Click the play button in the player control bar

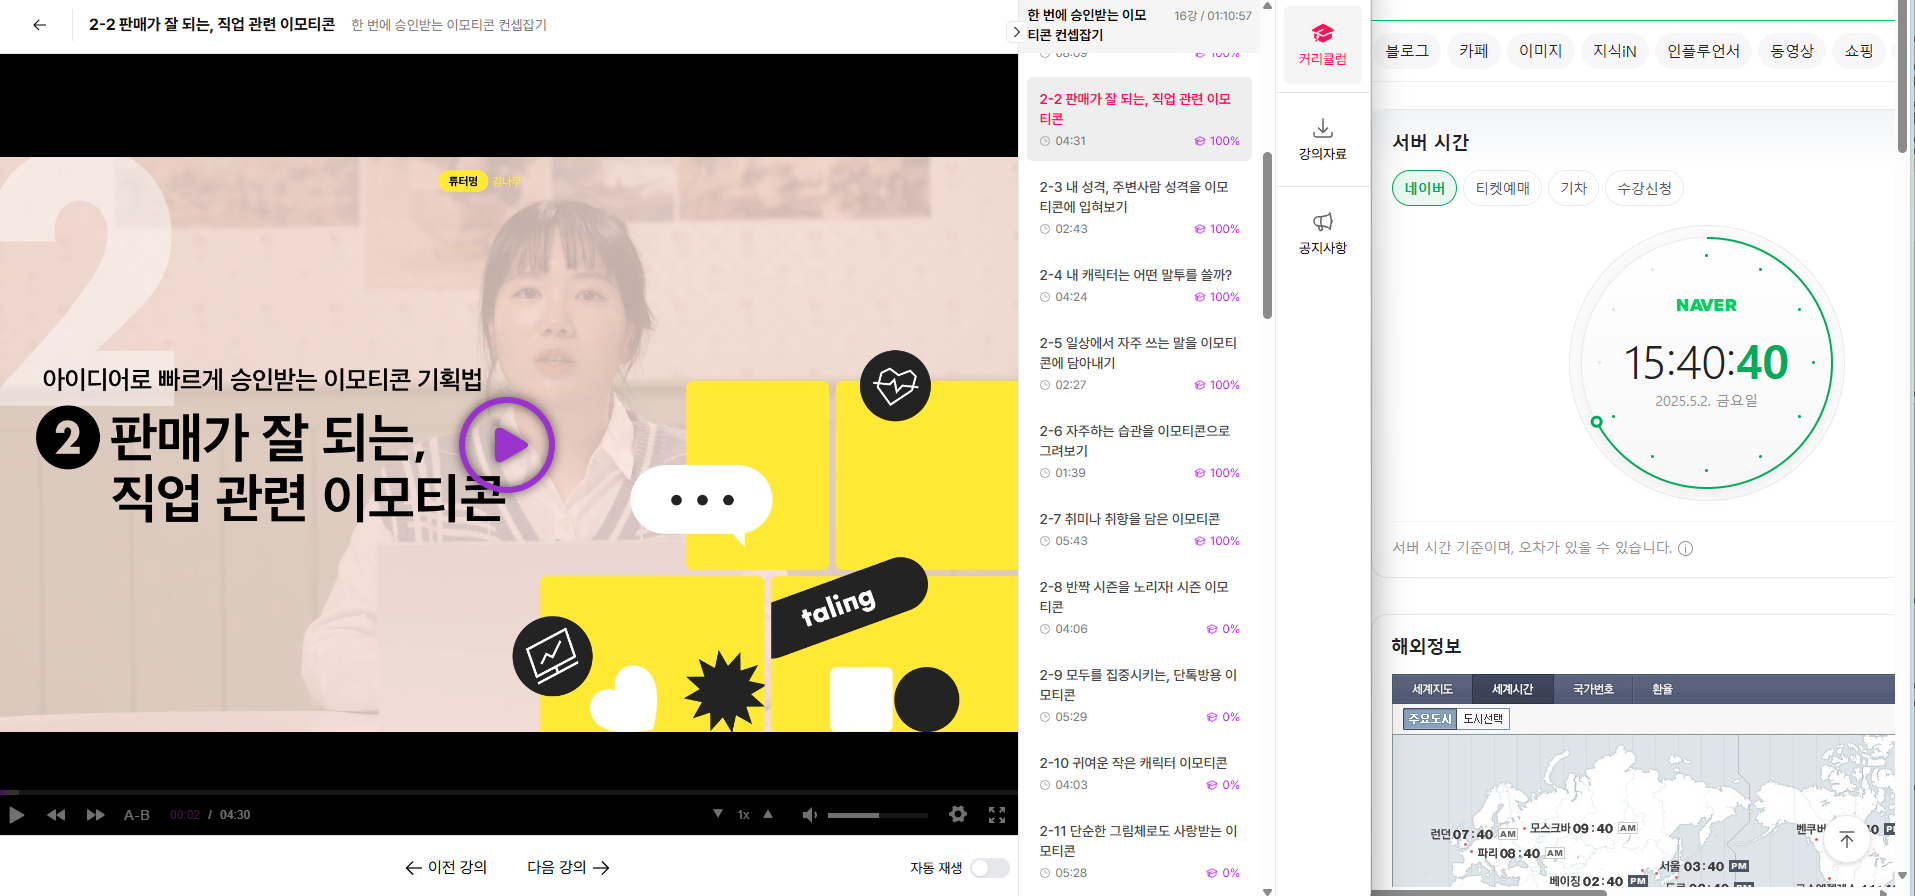pos(16,815)
